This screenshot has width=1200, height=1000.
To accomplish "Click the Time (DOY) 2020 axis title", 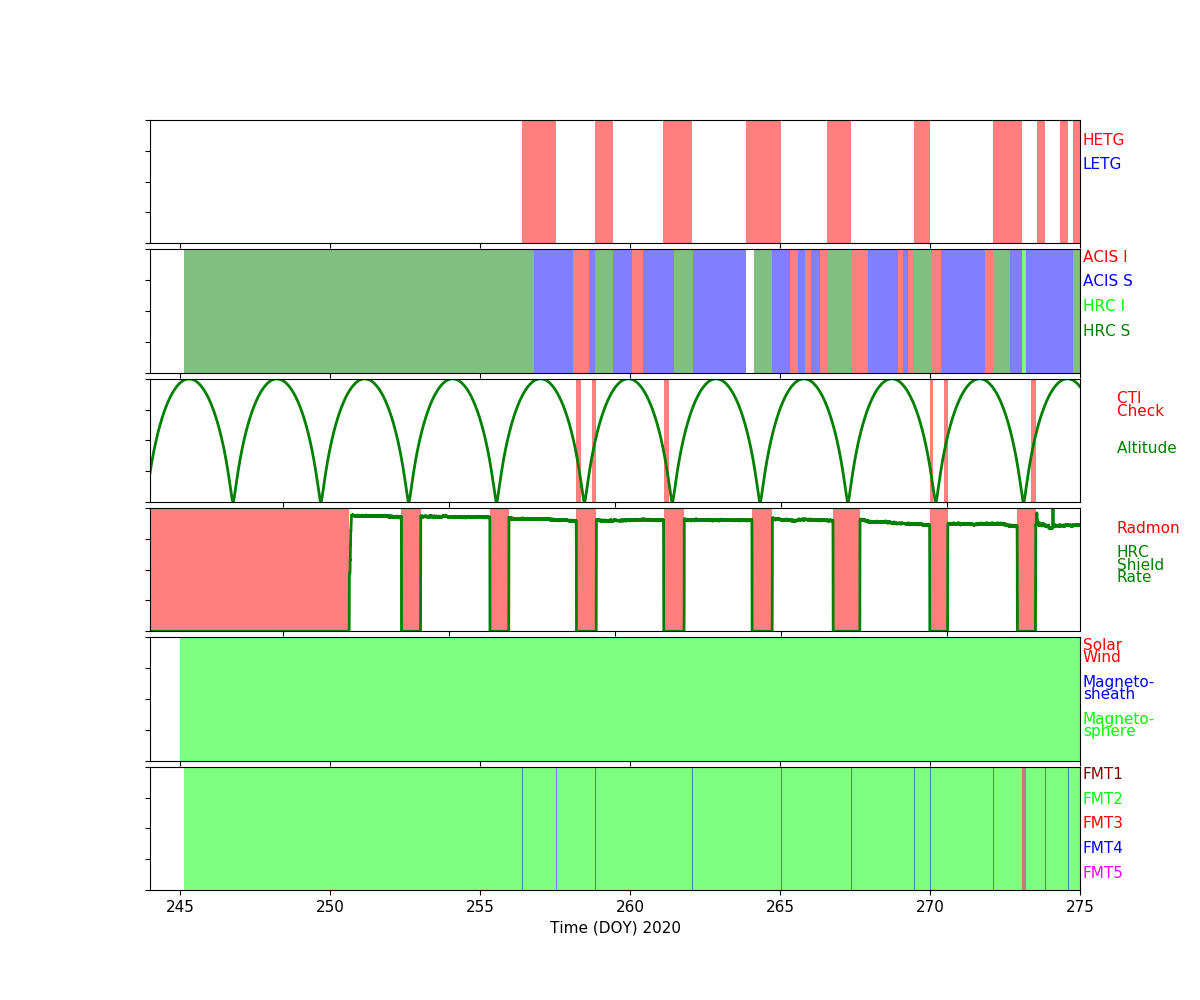I will point(615,928).
